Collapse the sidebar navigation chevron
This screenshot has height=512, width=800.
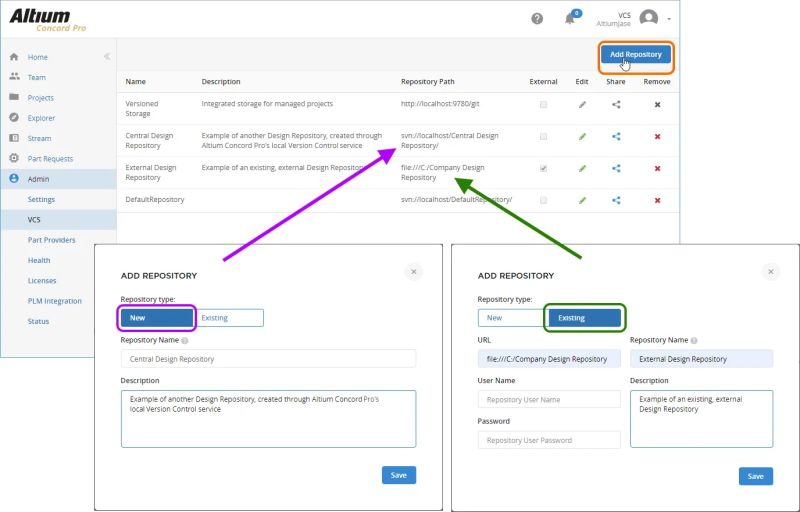click(x=107, y=56)
